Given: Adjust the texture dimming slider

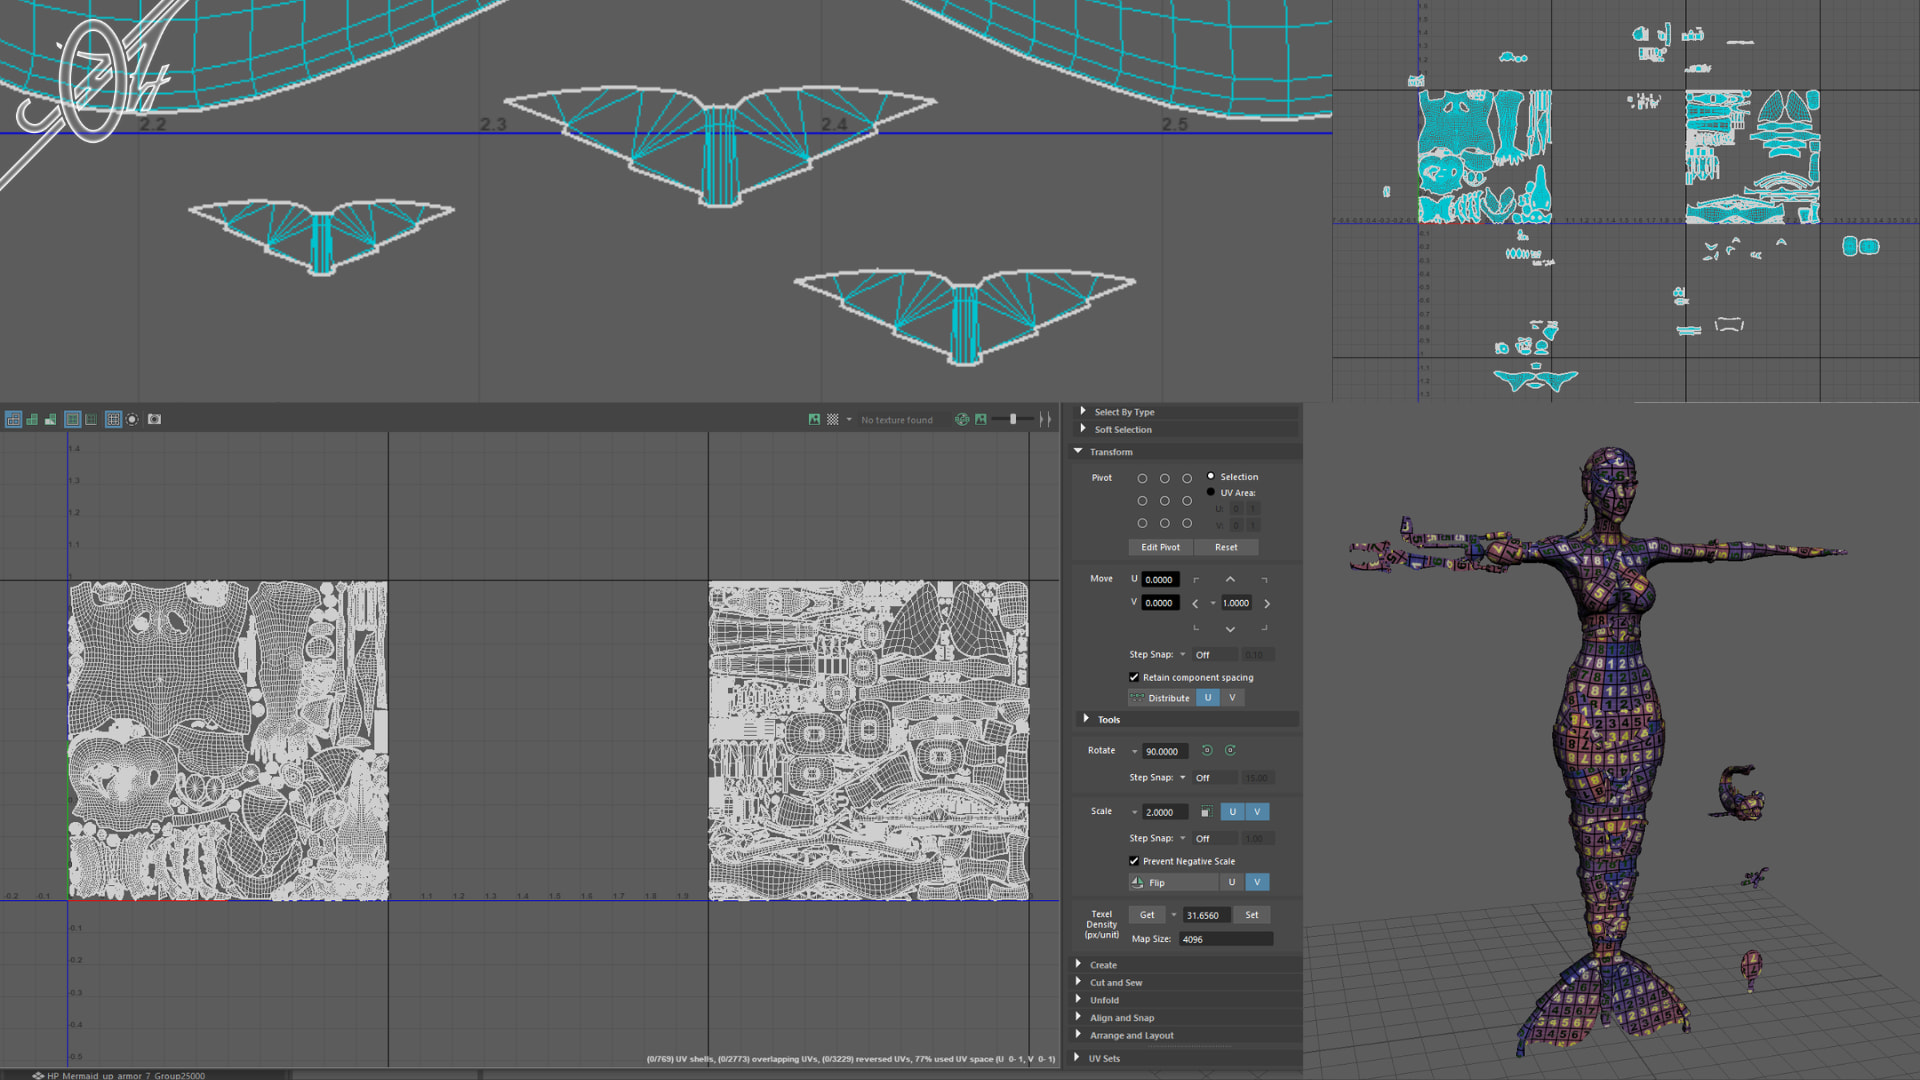Looking at the screenshot, I should (x=1013, y=419).
